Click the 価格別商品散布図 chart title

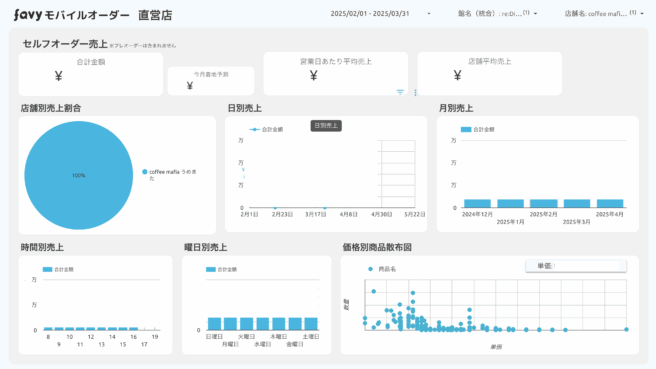[377, 247]
